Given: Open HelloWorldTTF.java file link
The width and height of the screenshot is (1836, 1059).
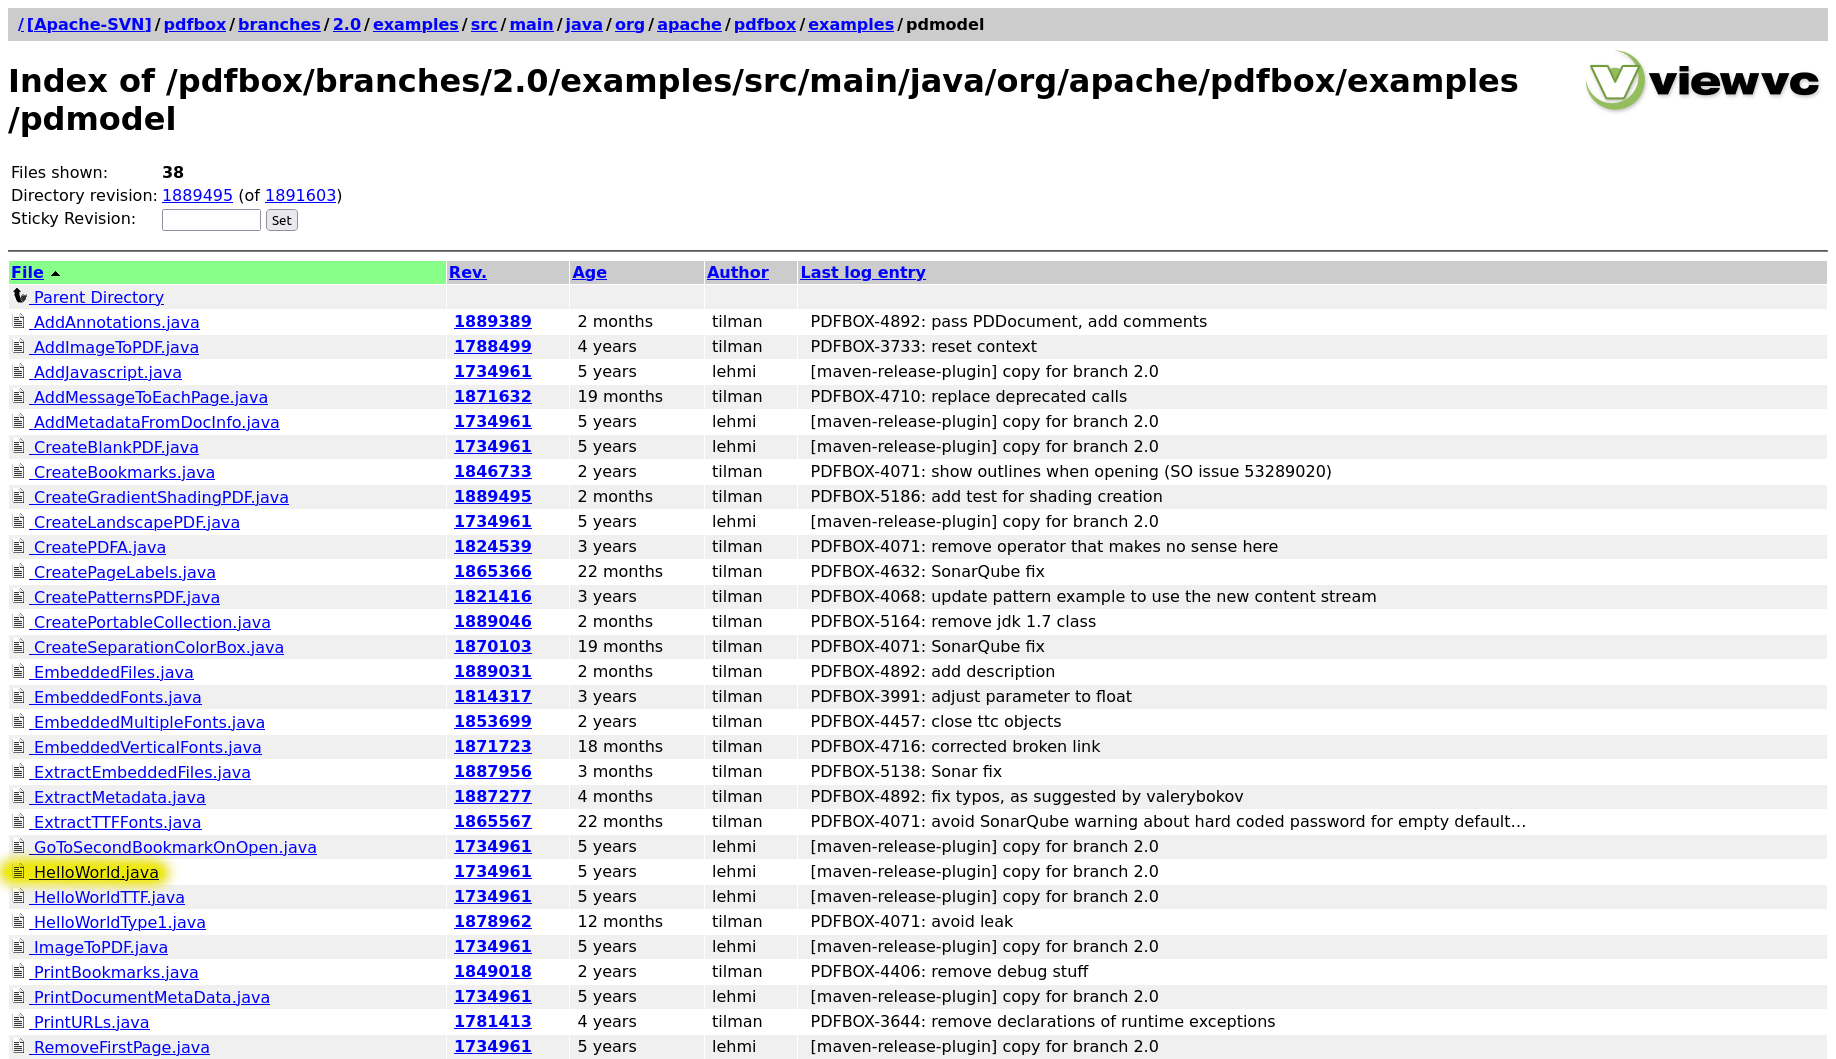Looking at the screenshot, I should 108,897.
